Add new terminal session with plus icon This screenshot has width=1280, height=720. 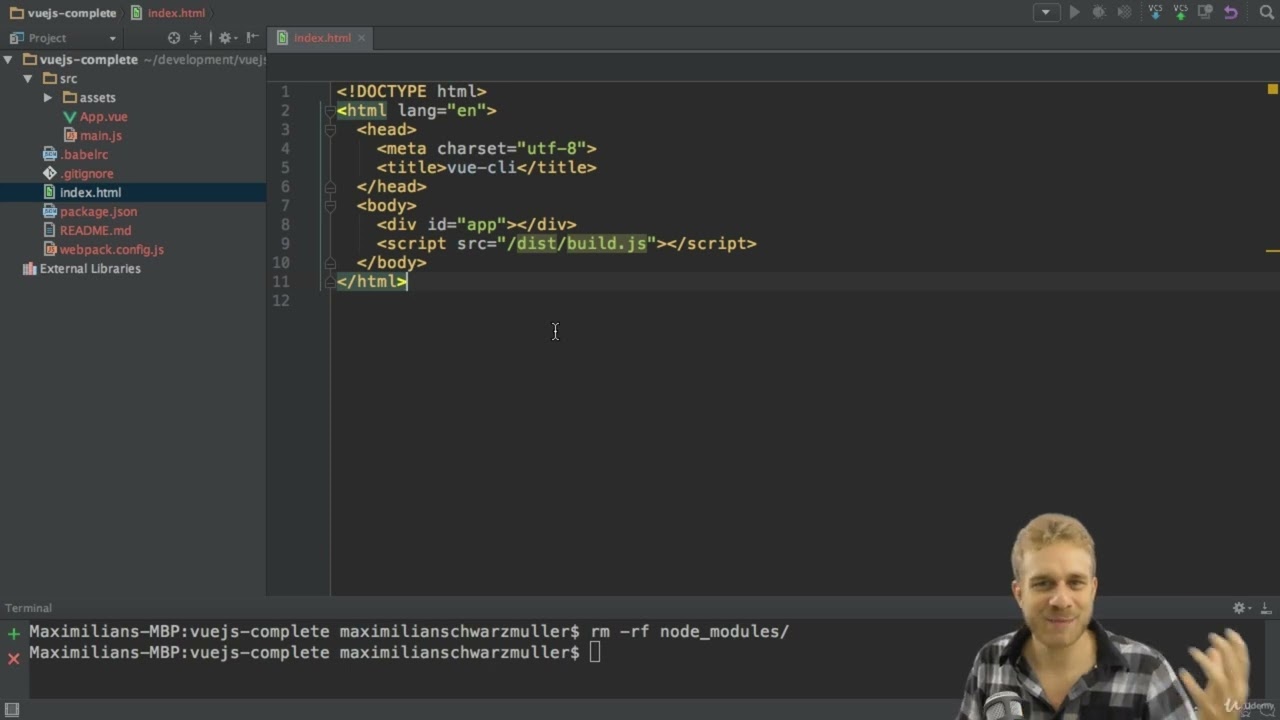pyautogui.click(x=13, y=634)
